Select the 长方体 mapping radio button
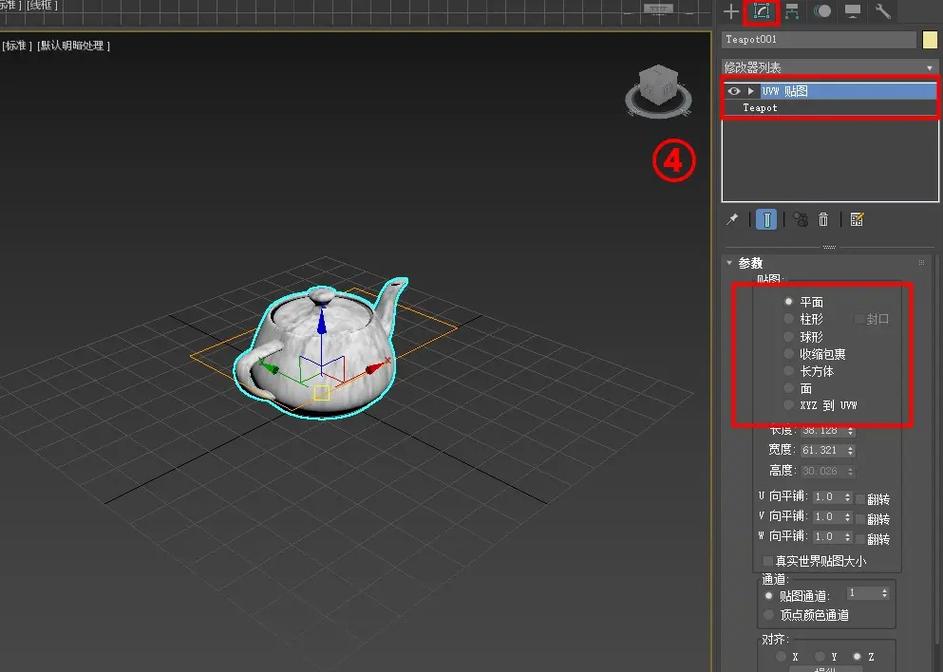 pyautogui.click(x=789, y=371)
